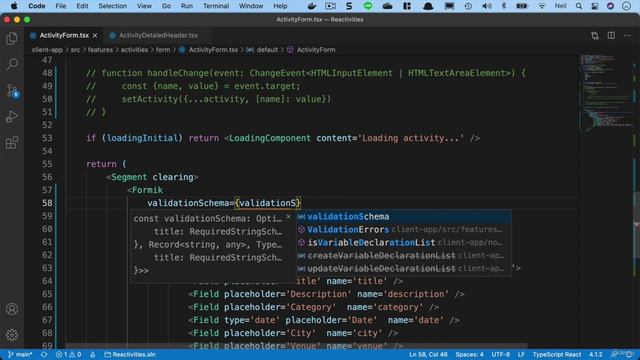
Task: Click the battery menu bar icon
Action: point(522,6)
